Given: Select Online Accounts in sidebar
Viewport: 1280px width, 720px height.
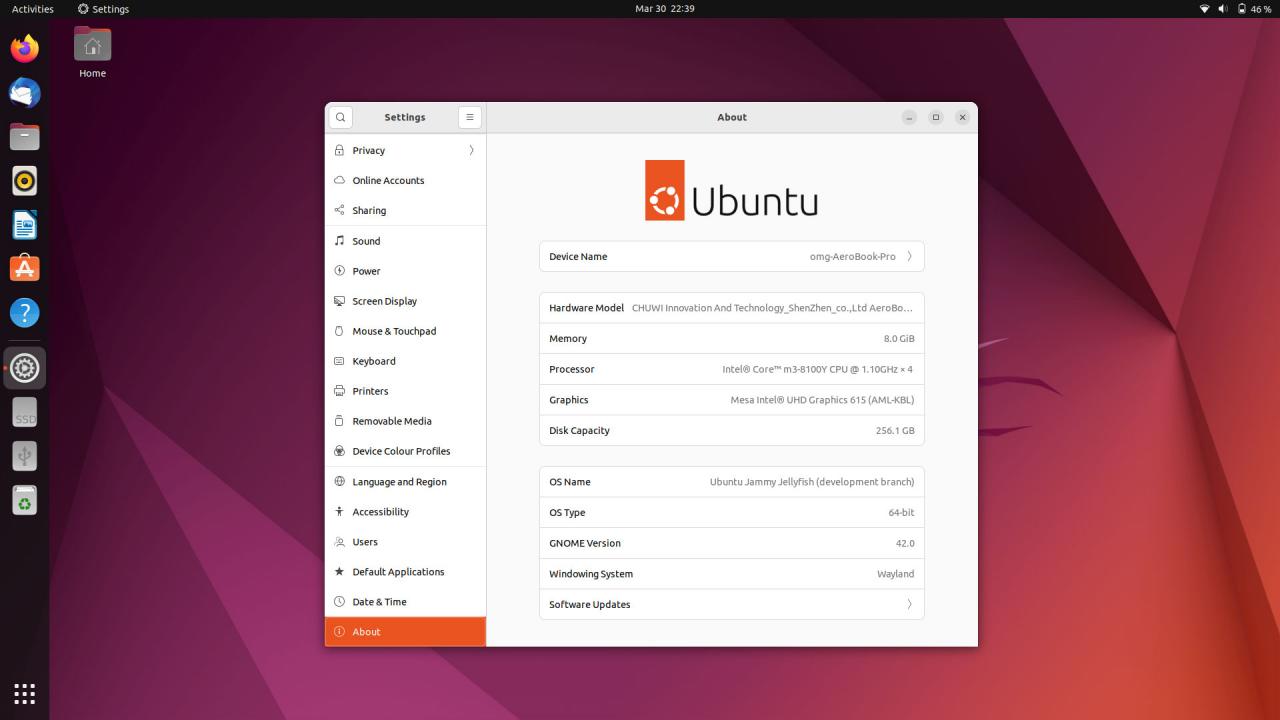Looking at the screenshot, I should pyautogui.click(x=405, y=180).
